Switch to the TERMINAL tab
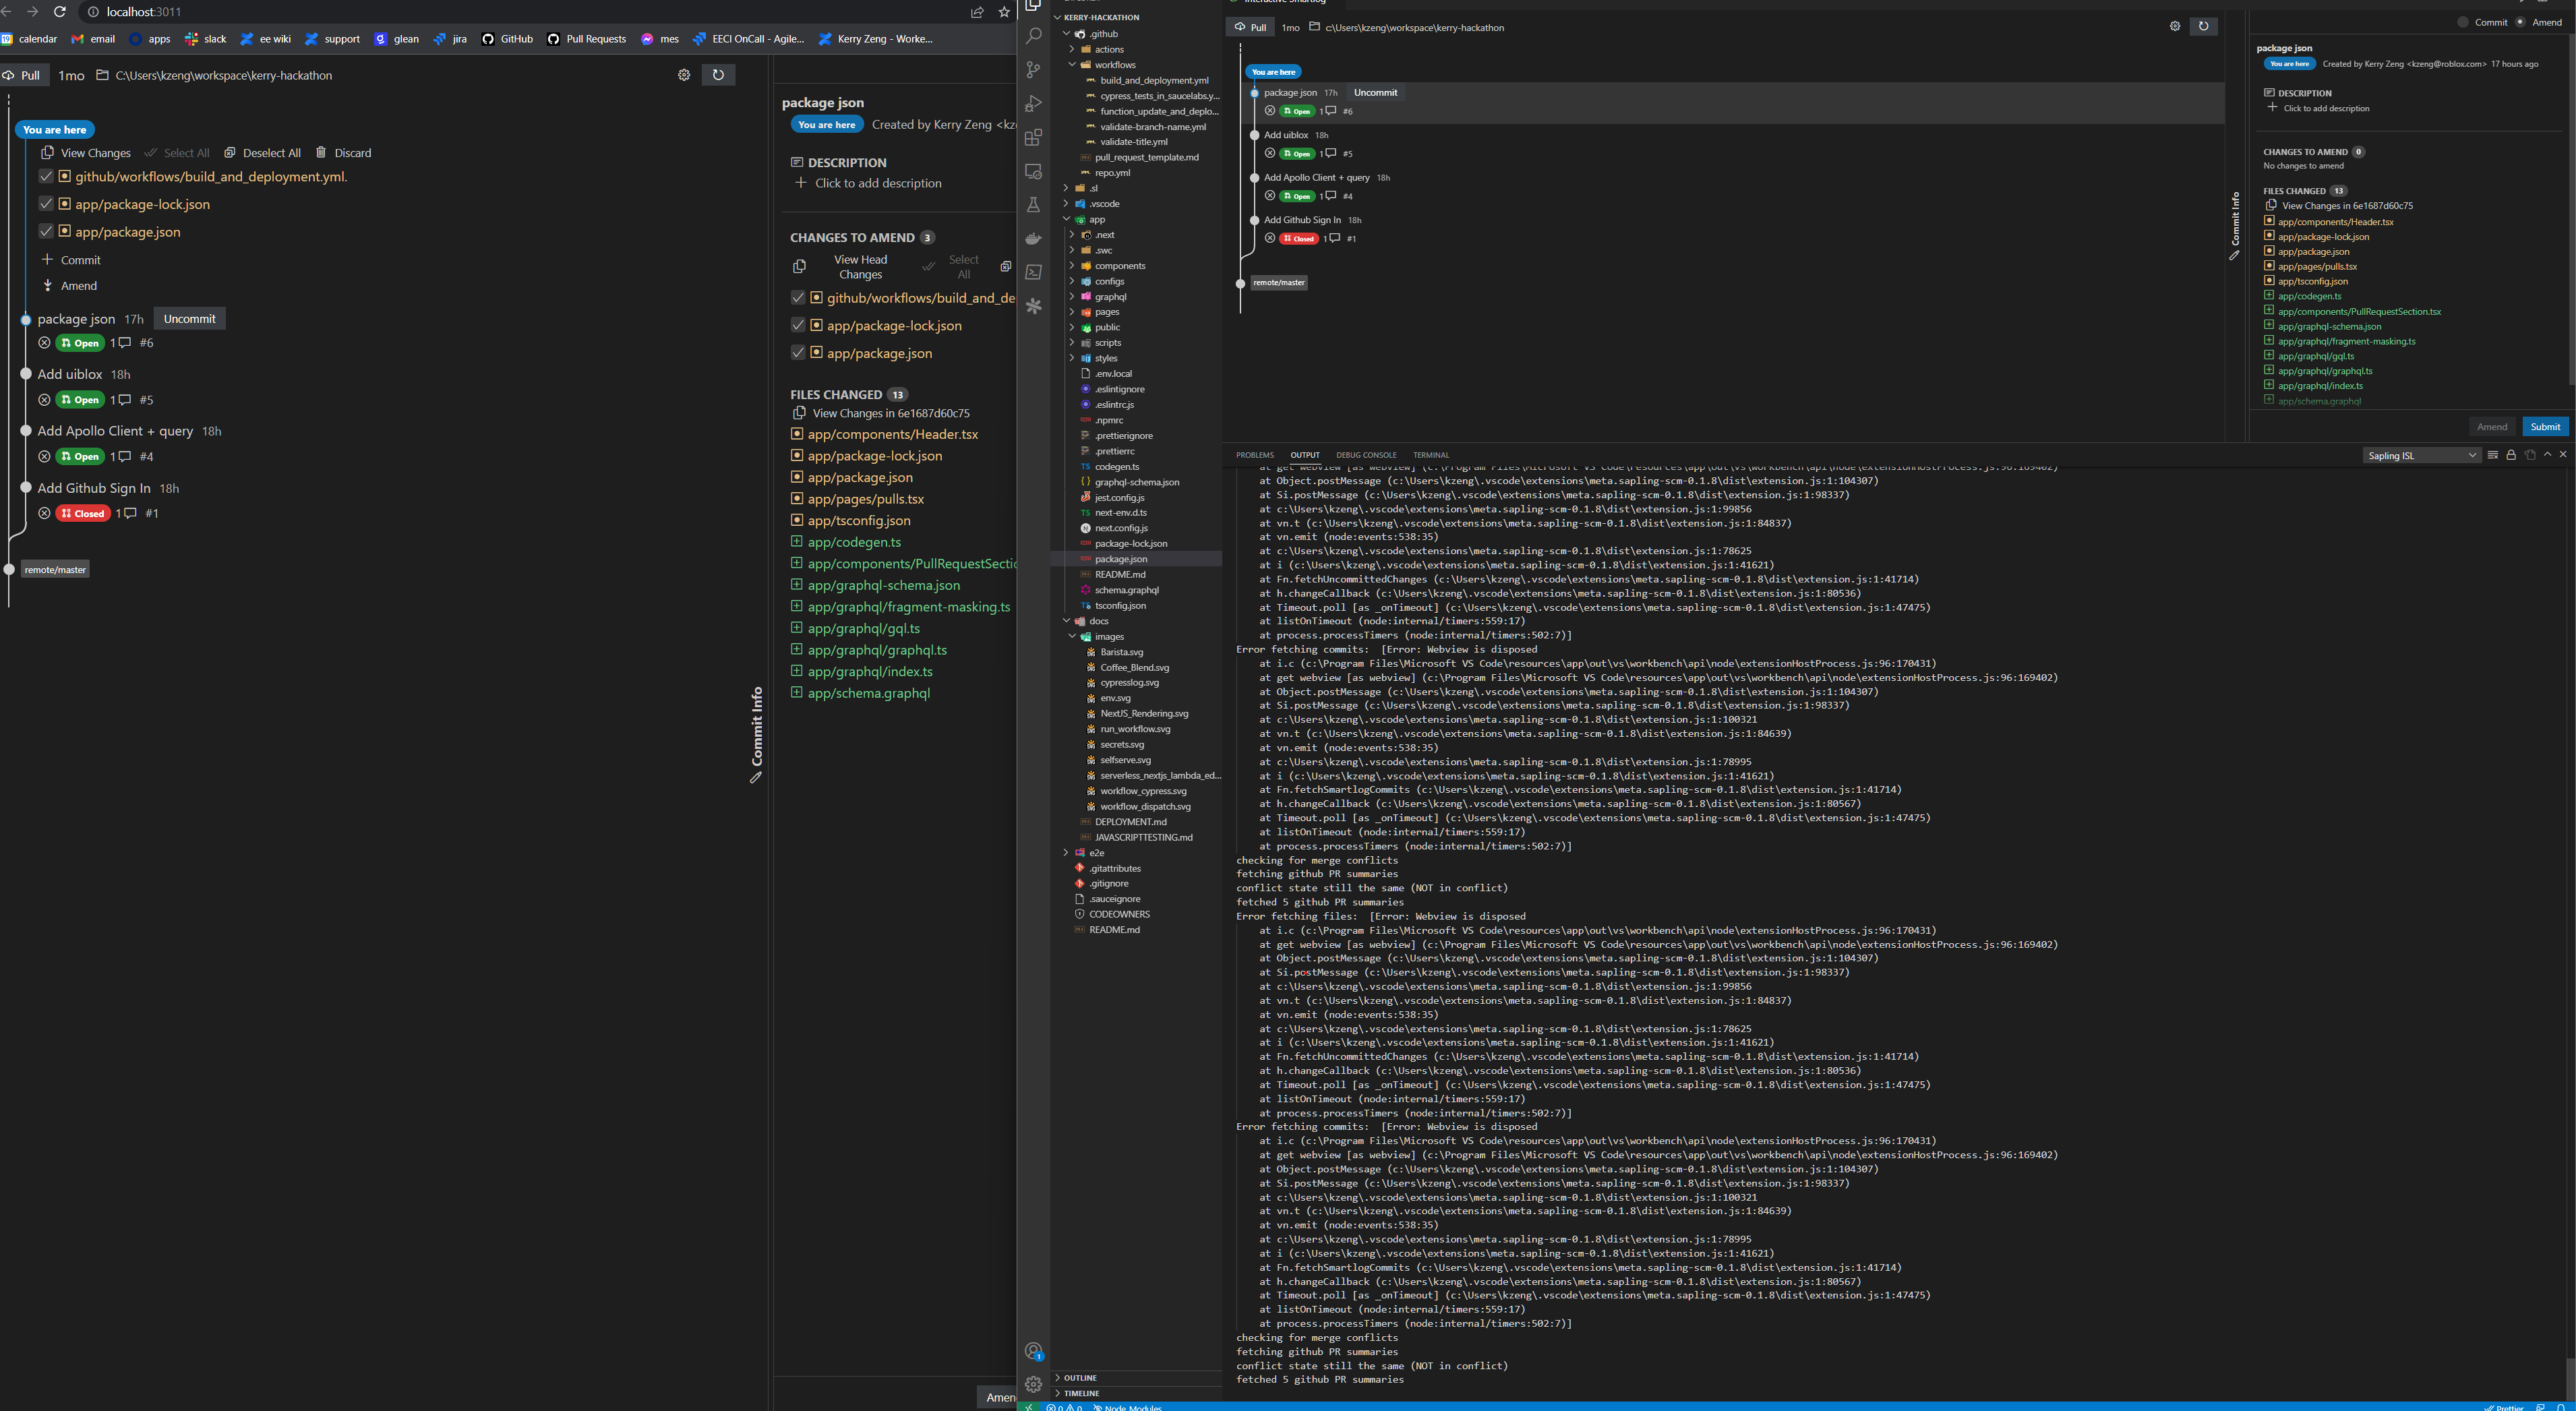Screen dimensions: 2576x1411 1430,455
